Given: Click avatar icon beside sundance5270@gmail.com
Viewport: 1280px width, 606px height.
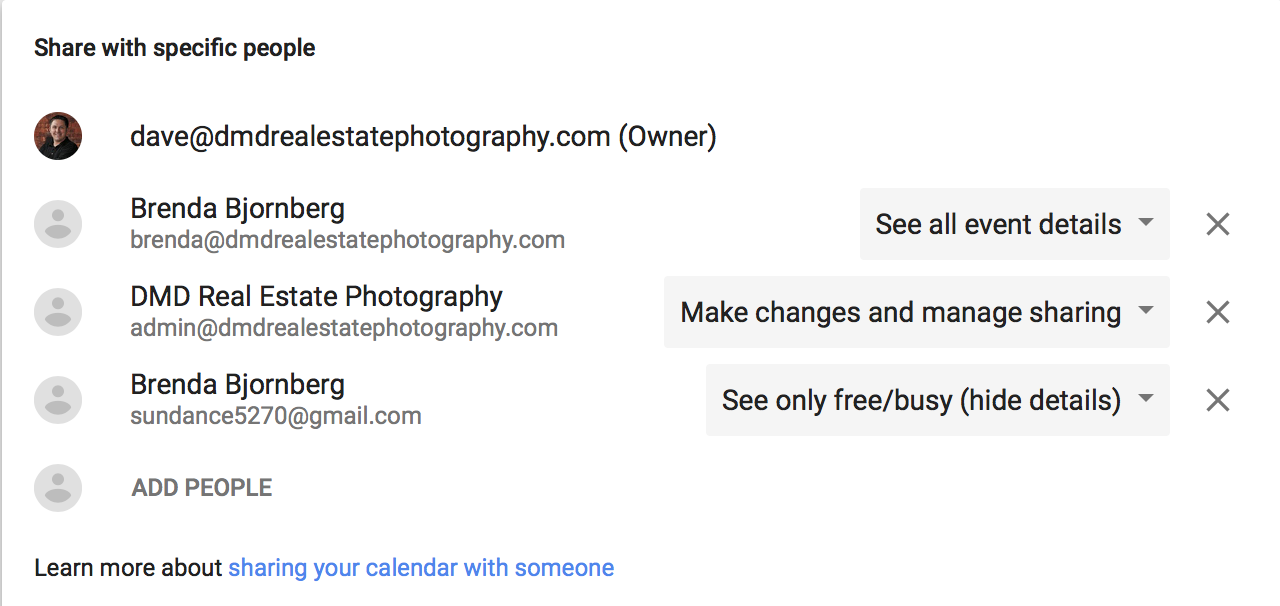Looking at the screenshot, I should pos(58,400).
